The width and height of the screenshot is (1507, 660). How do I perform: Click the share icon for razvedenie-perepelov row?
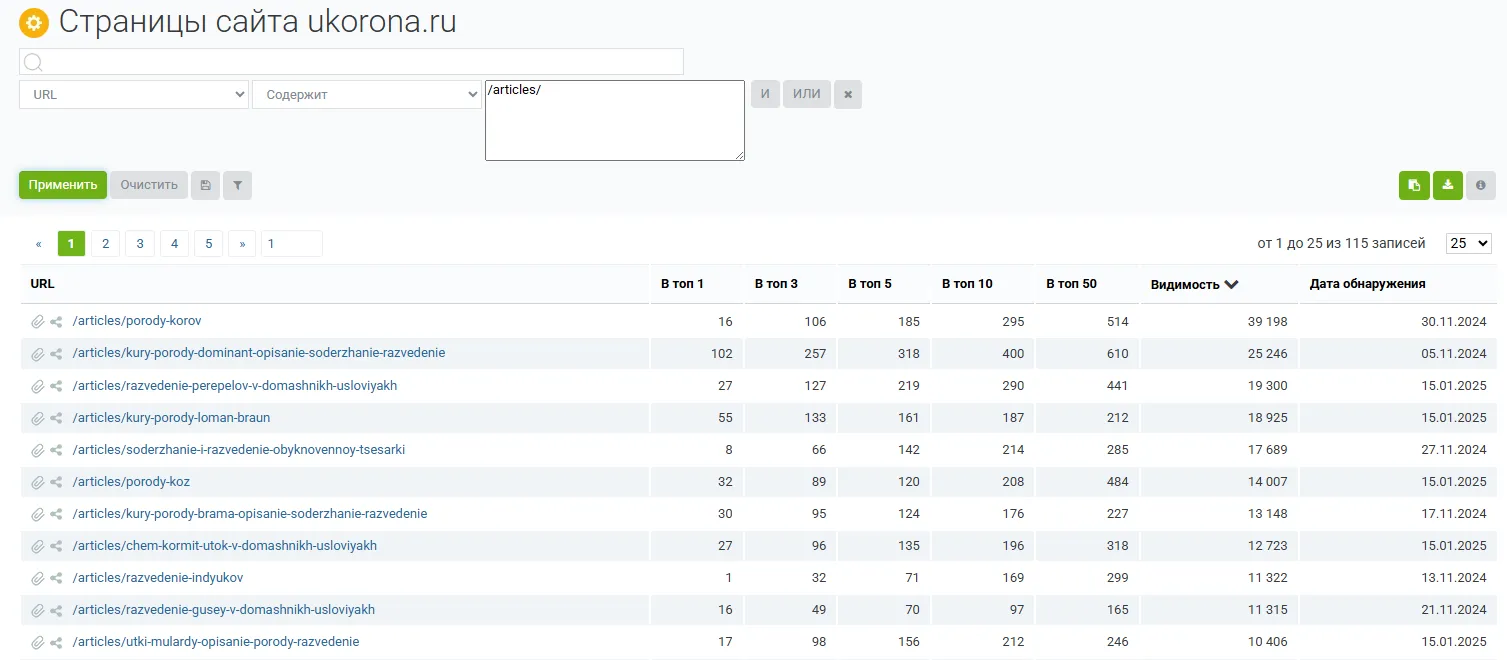(x=57, y=386)
